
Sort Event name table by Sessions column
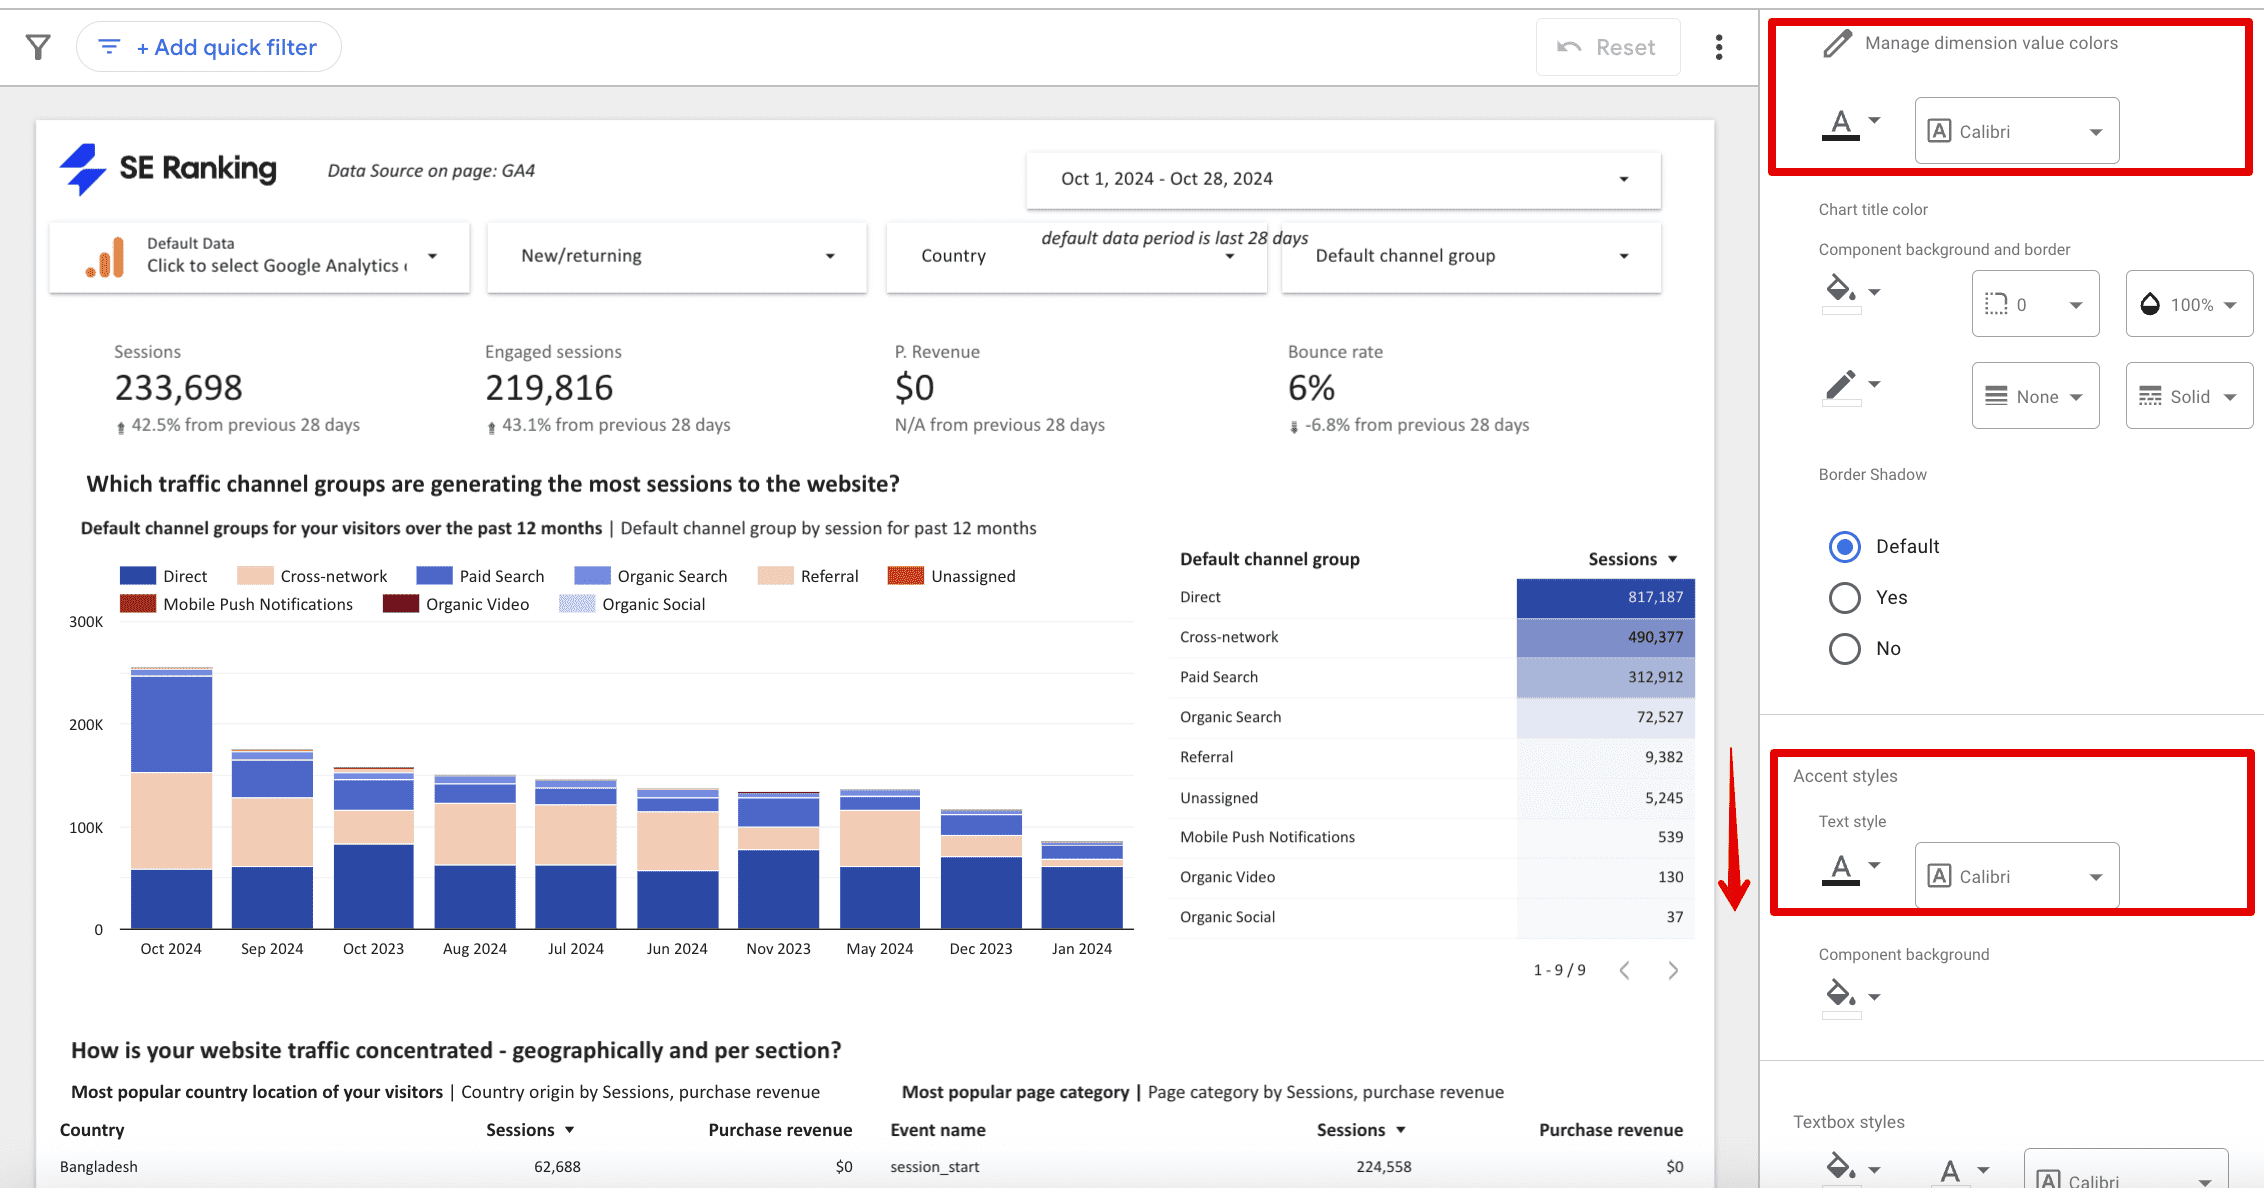tap(1361, 1130)
